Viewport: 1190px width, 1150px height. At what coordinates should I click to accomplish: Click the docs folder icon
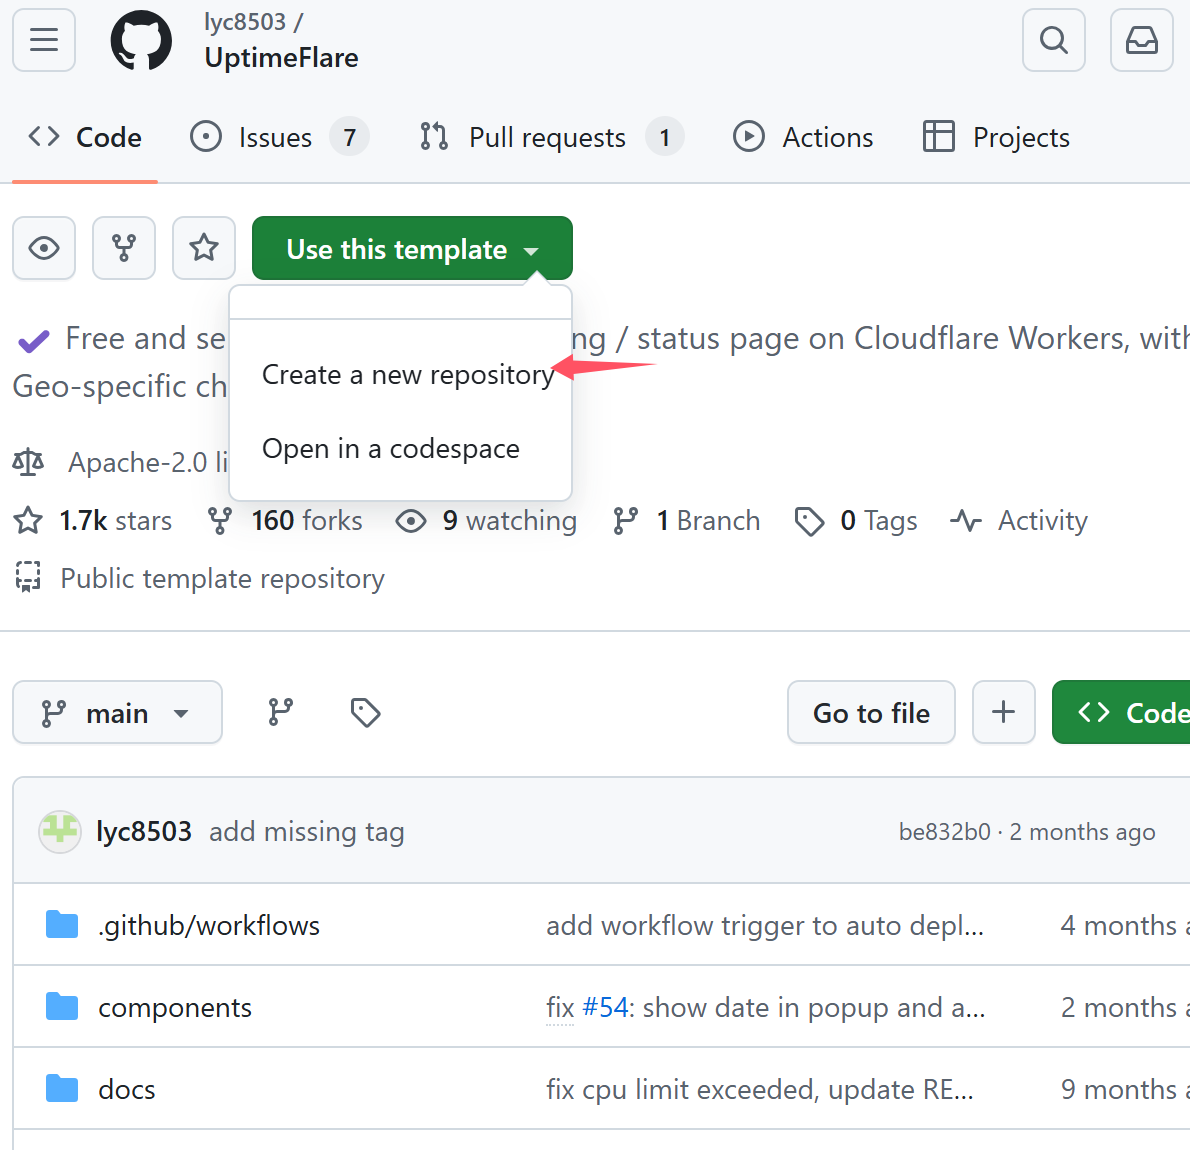(61, 1089)
